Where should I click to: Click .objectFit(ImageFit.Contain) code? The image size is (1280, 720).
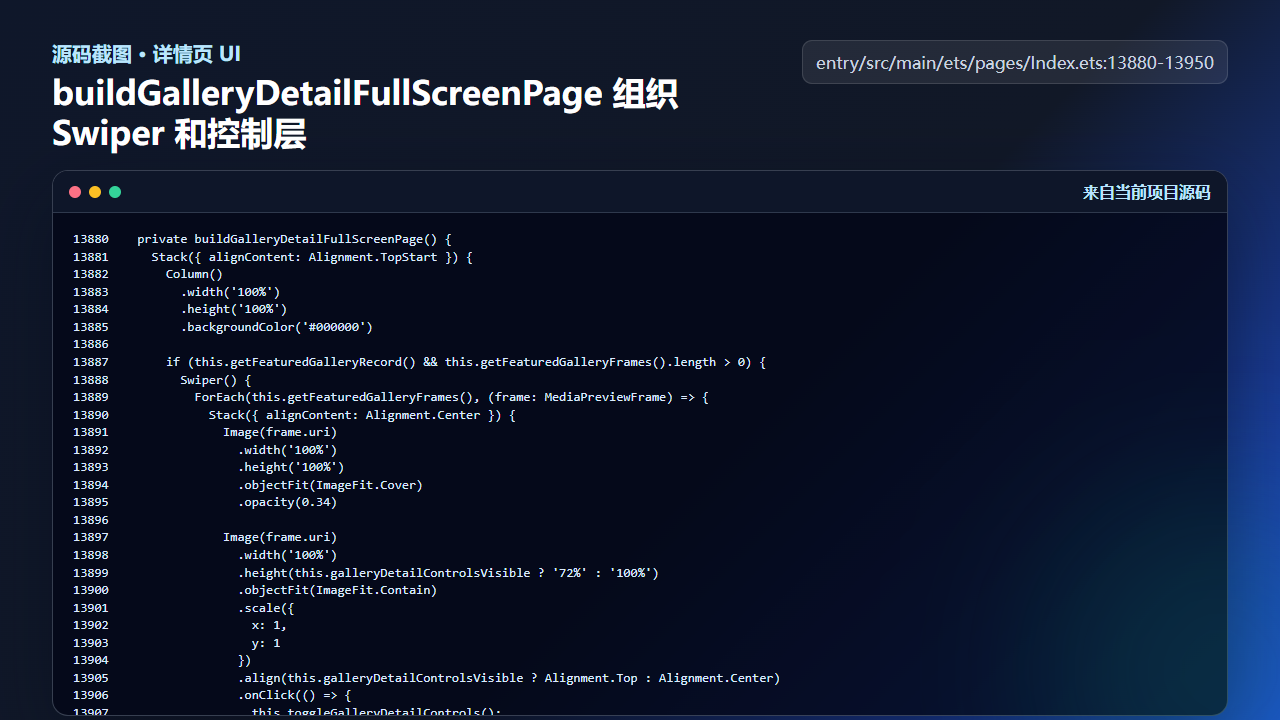[337, 590]
